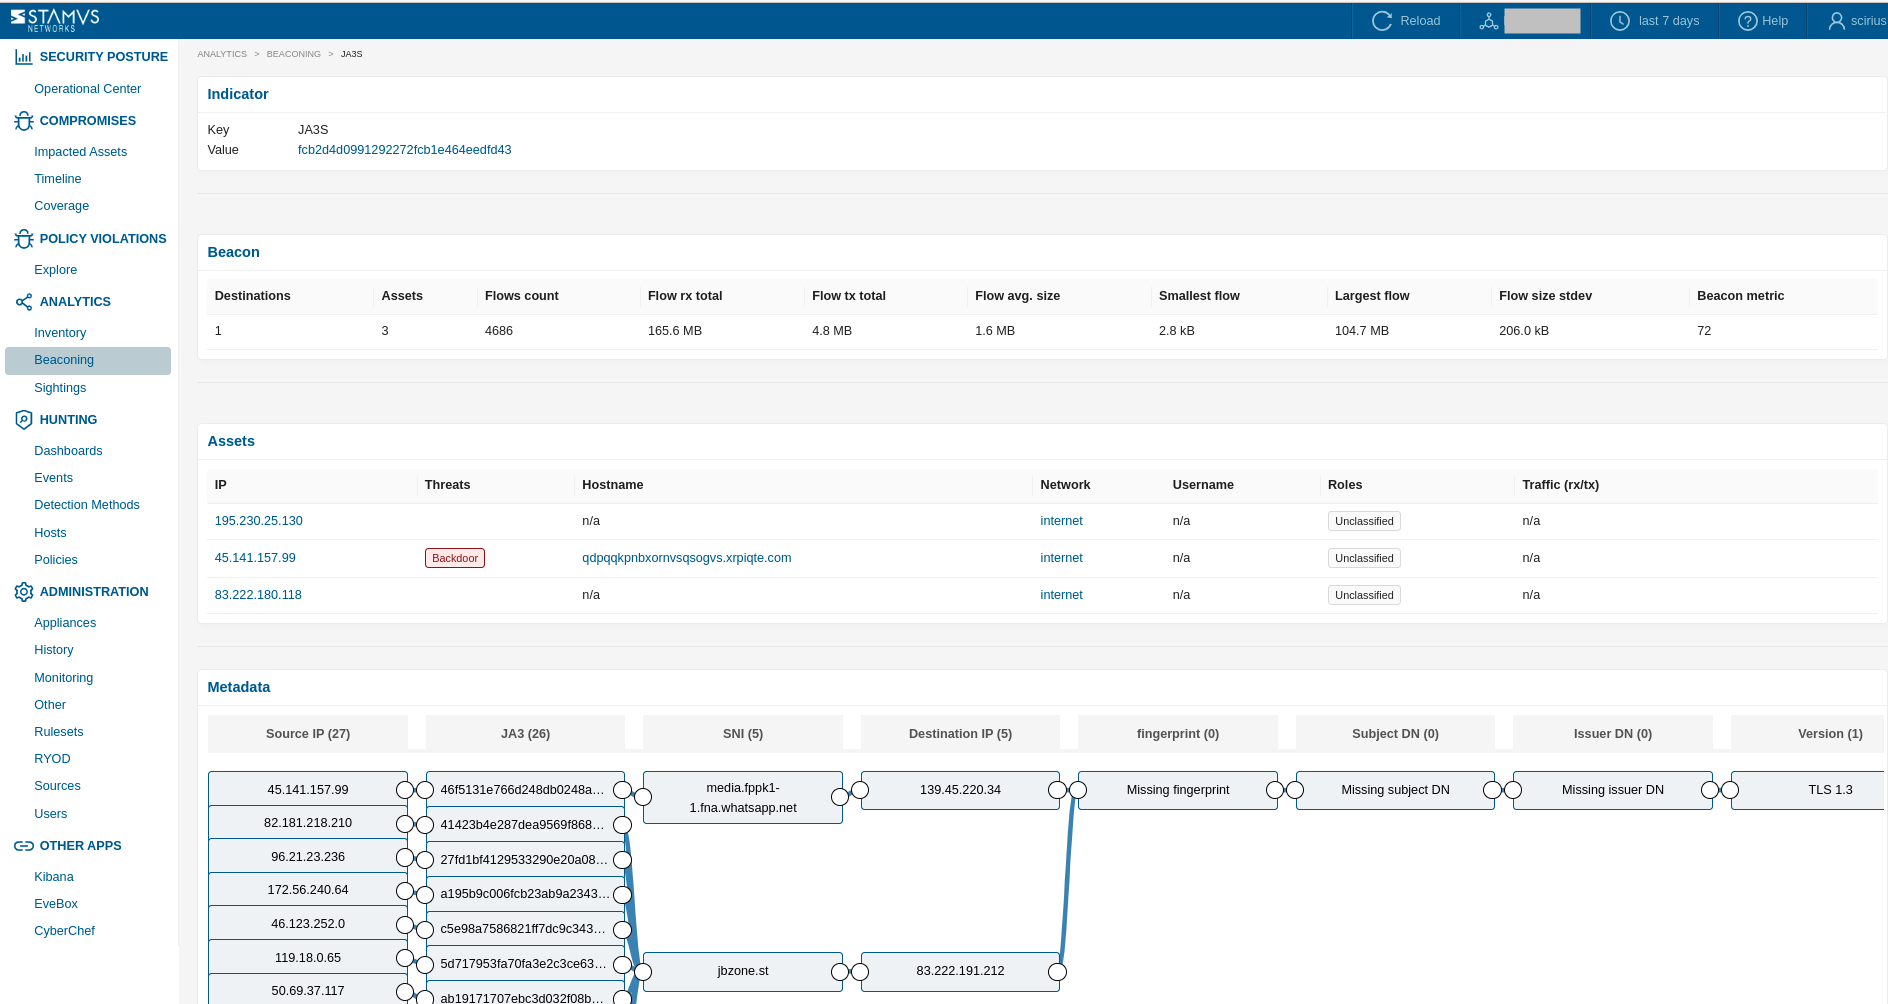
Task: Open the greyed tenant selector box
Action: point(1541,21)
